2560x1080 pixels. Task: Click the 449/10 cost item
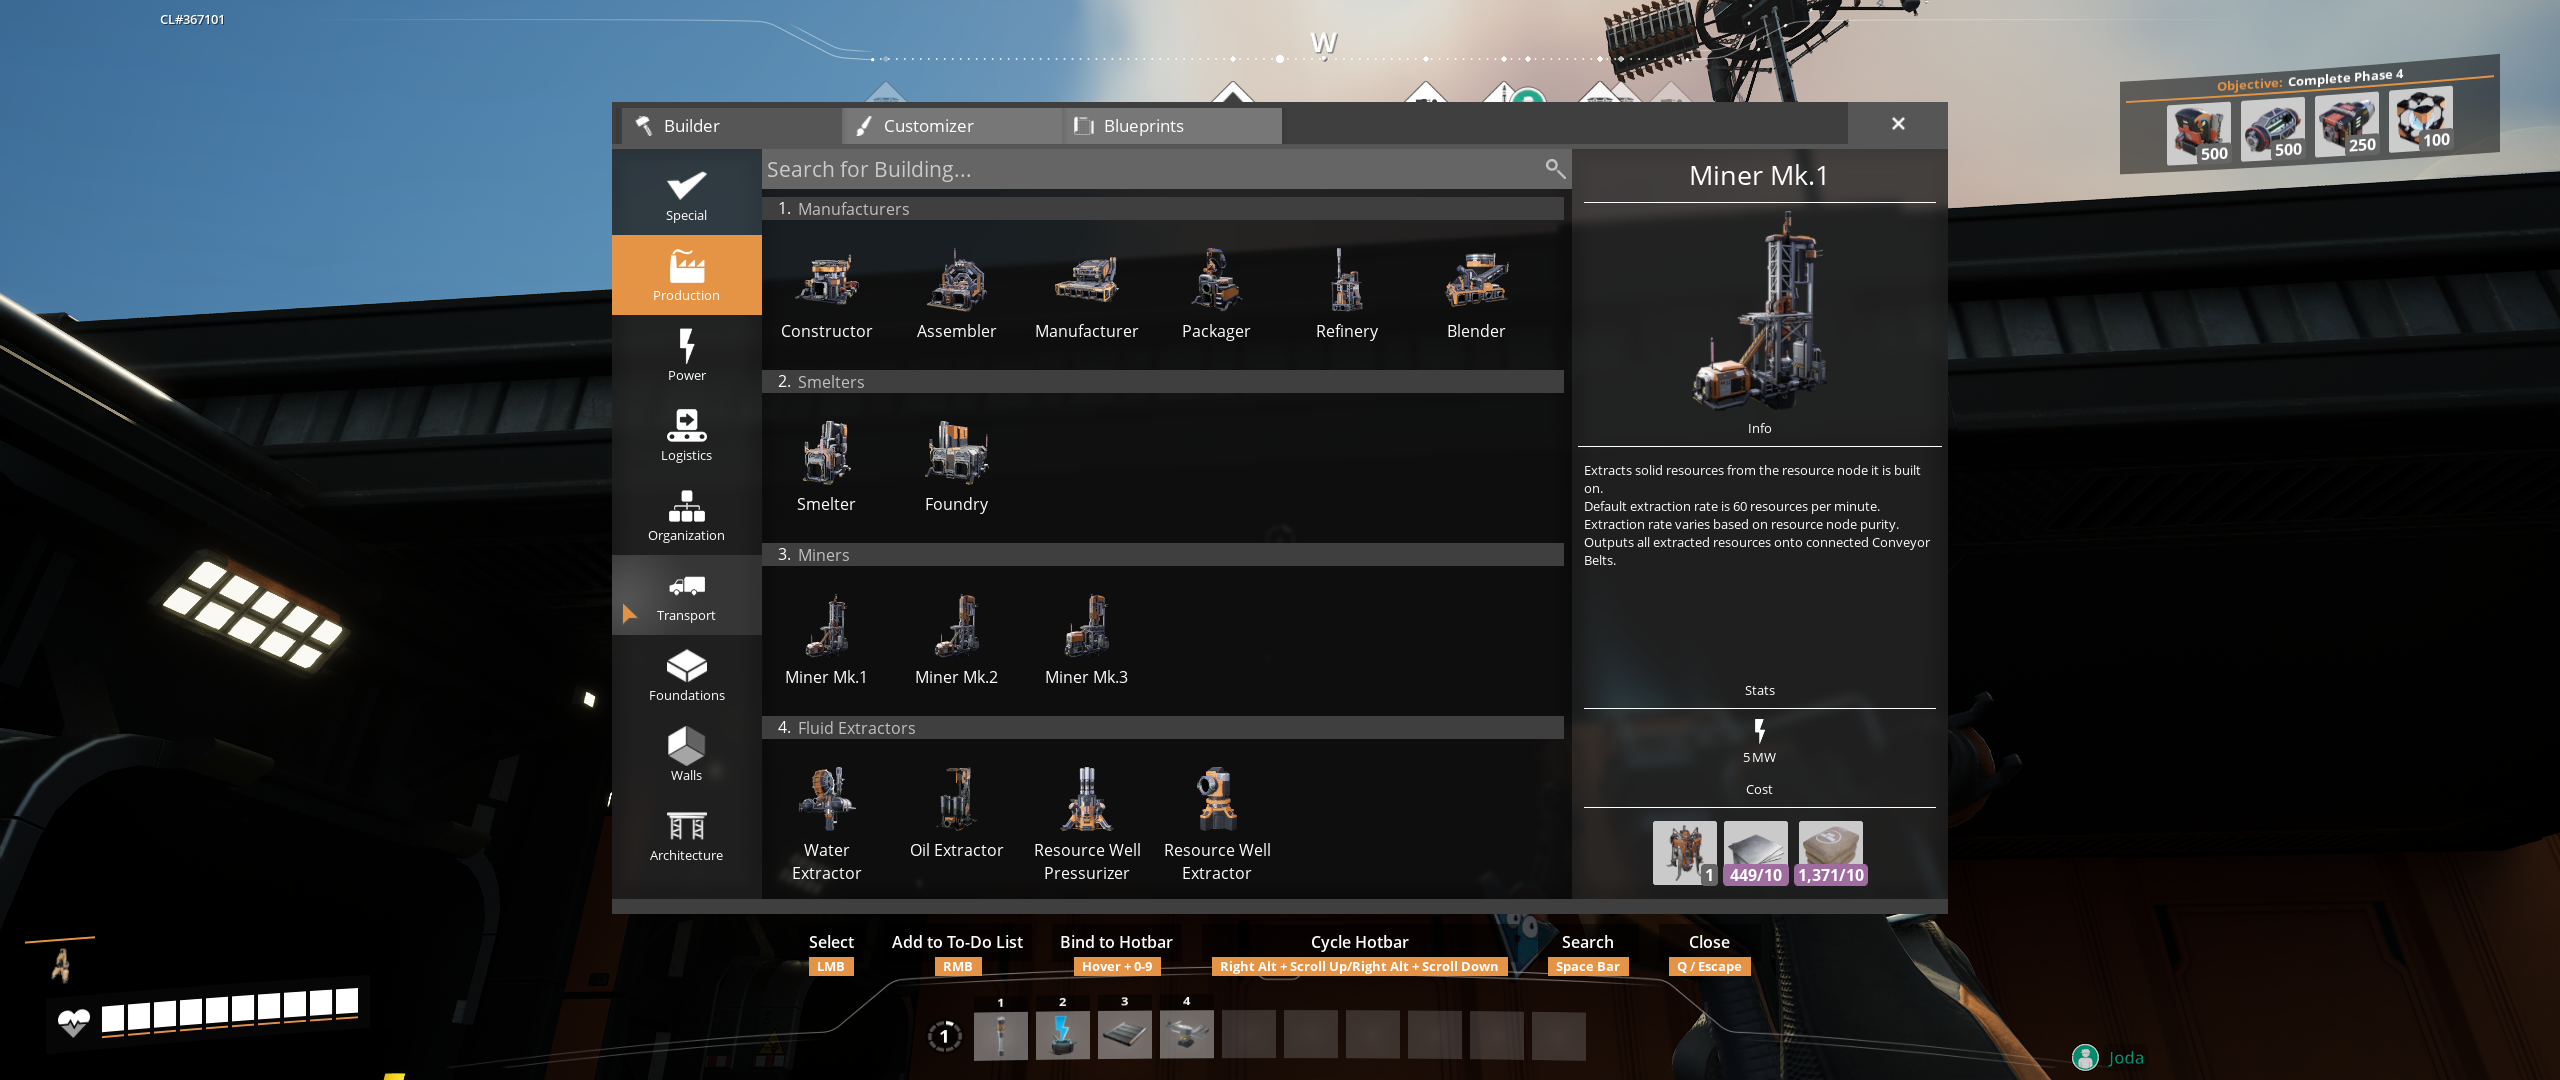tap(1756, 853)
